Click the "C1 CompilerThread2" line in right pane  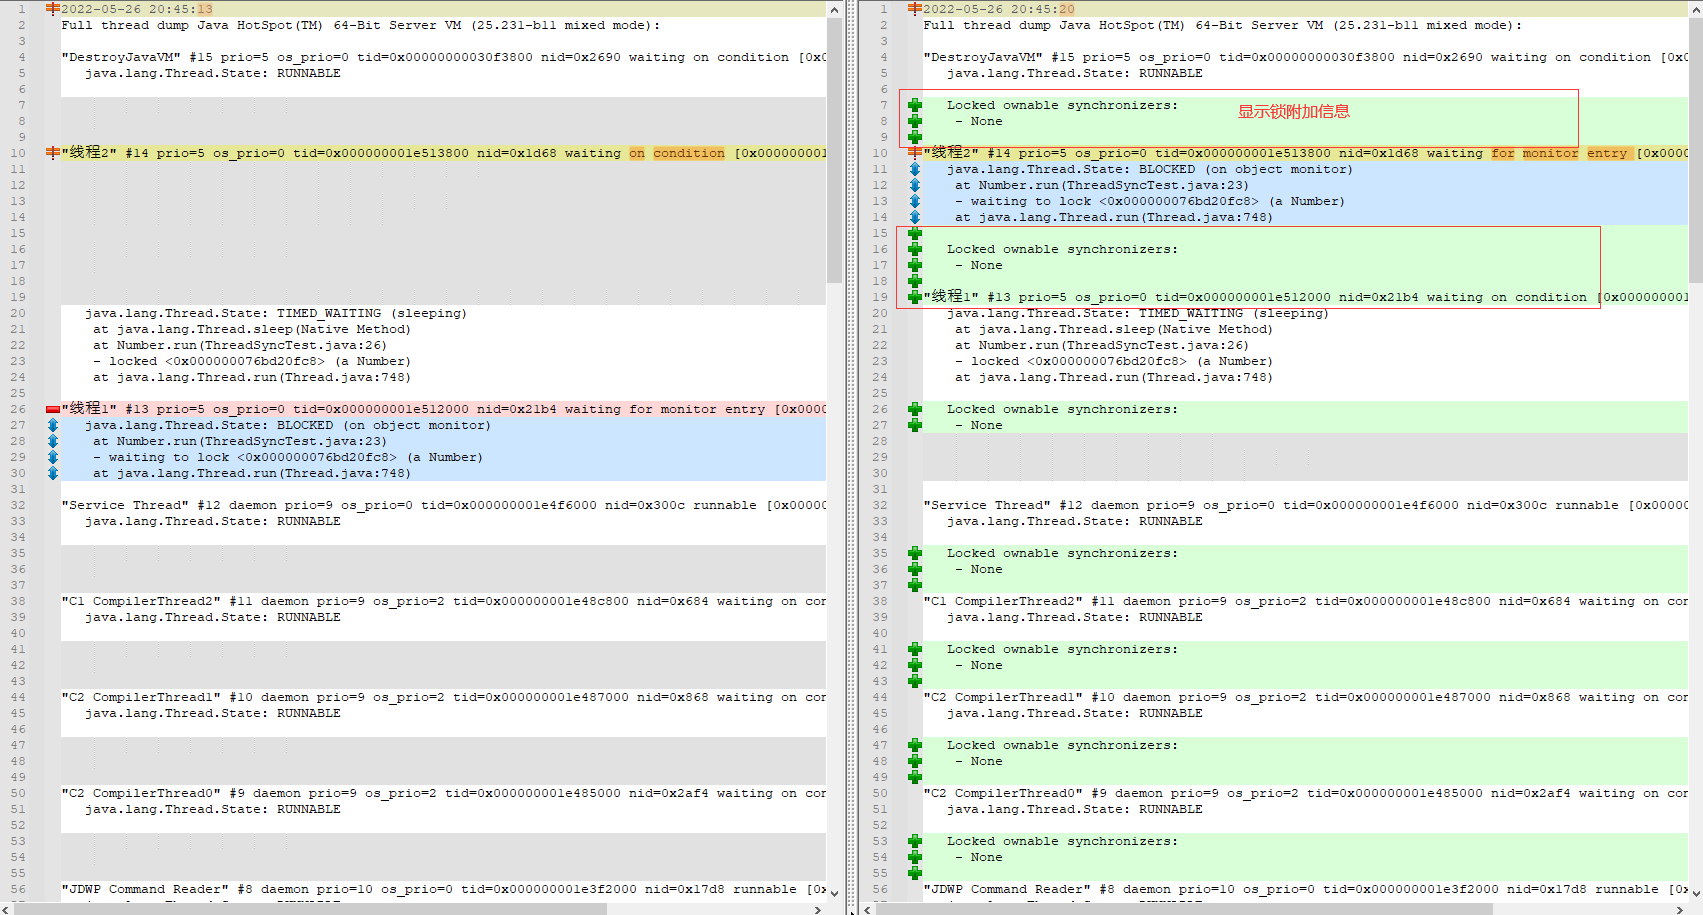point(1305,601)
